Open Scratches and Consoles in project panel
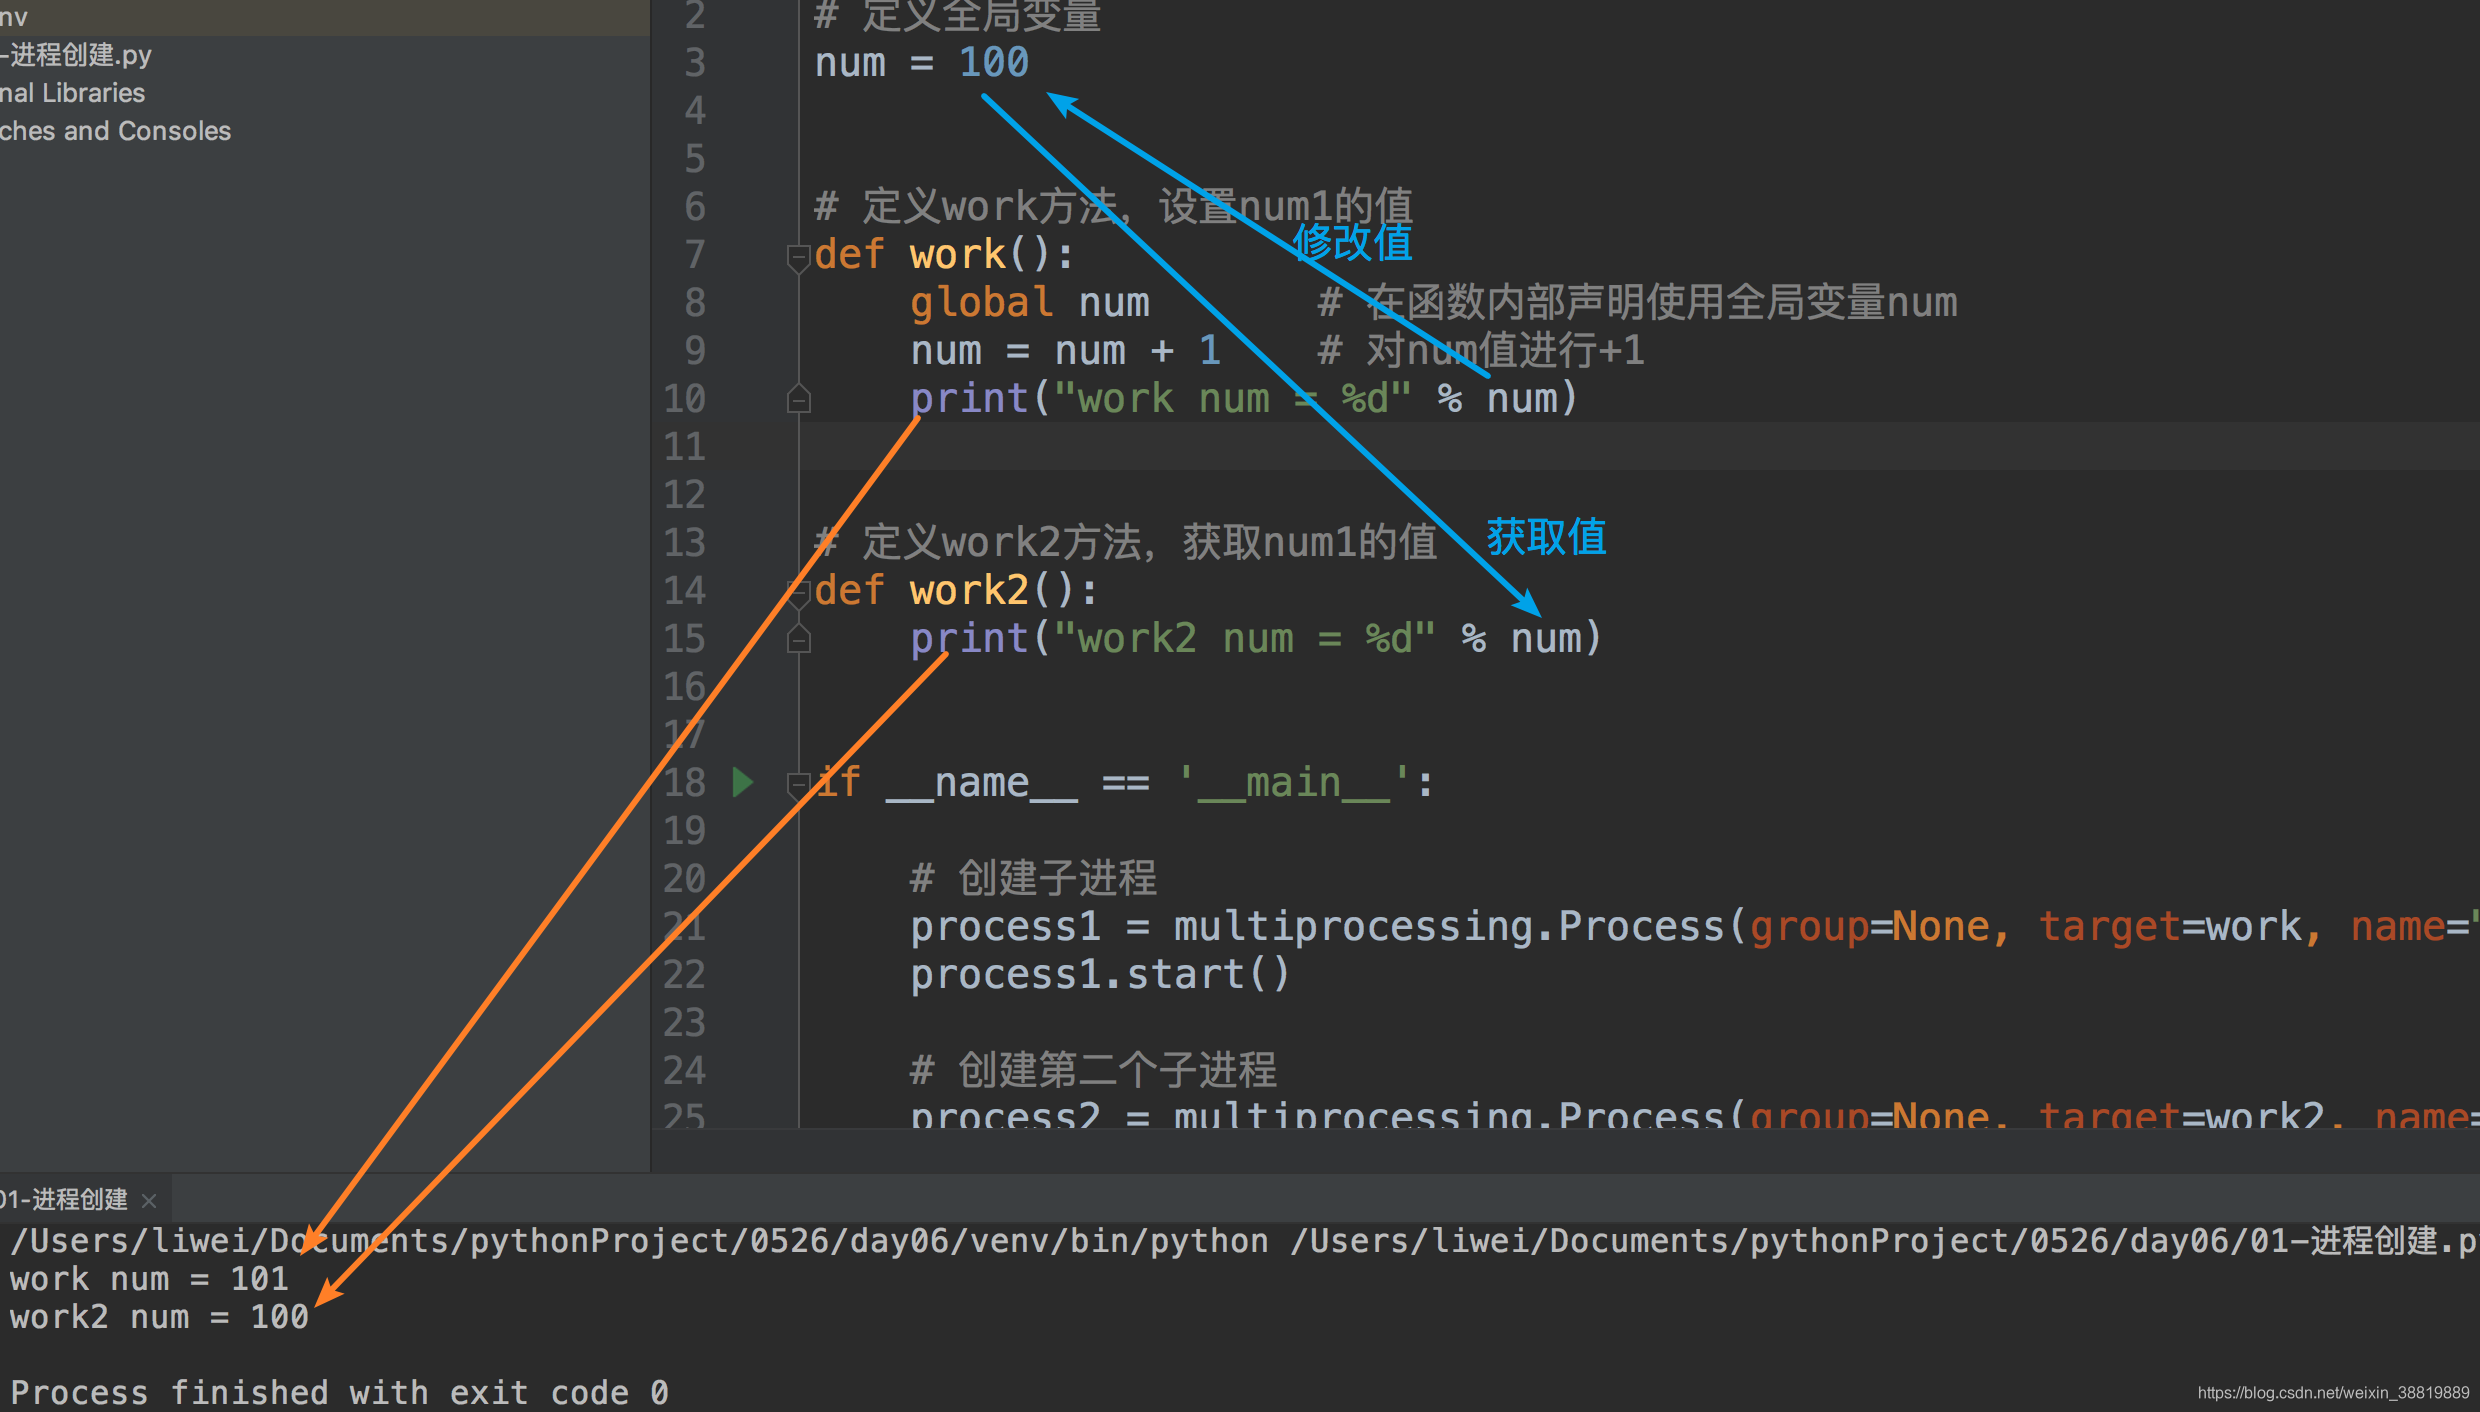Screen dimensions: 2480x1412 coord(115,130)
